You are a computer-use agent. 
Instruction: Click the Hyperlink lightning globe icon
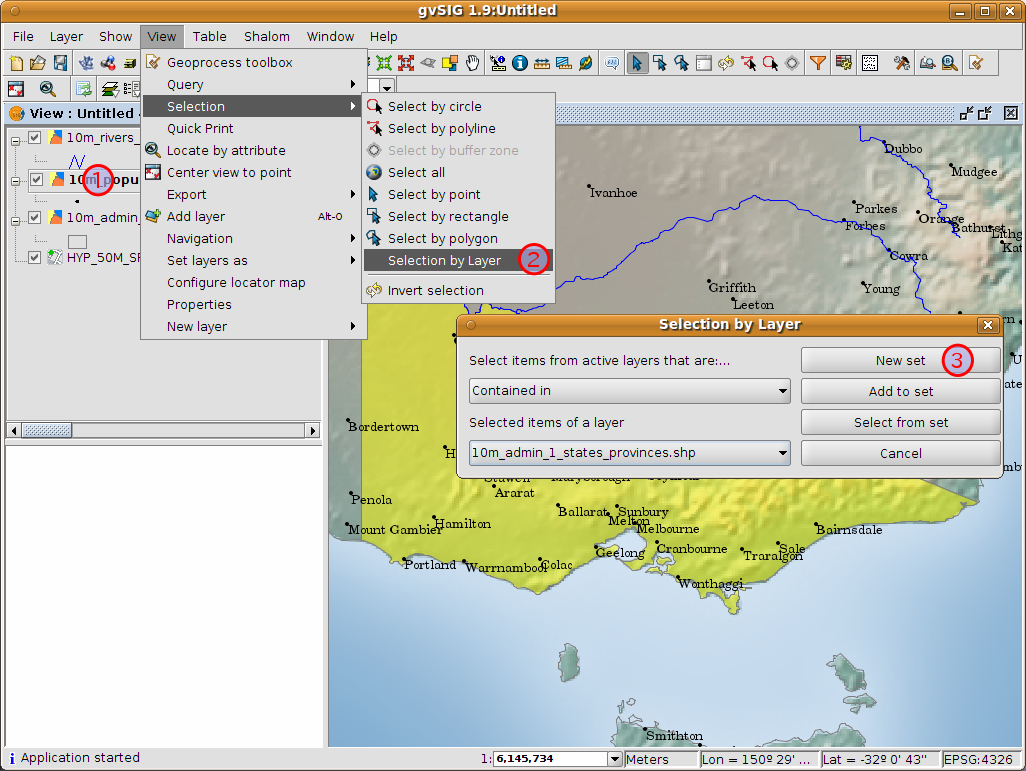point(586,63)
